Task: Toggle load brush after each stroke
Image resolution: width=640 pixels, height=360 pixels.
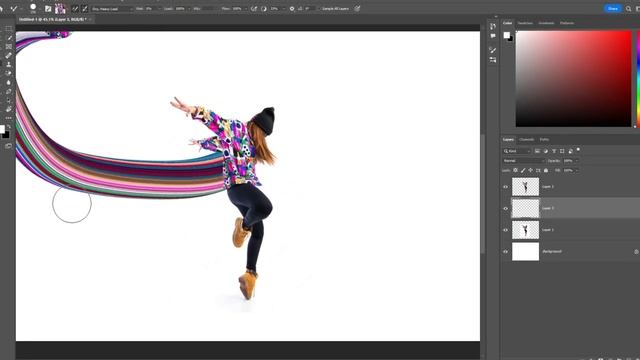Action: pos(75,9)
